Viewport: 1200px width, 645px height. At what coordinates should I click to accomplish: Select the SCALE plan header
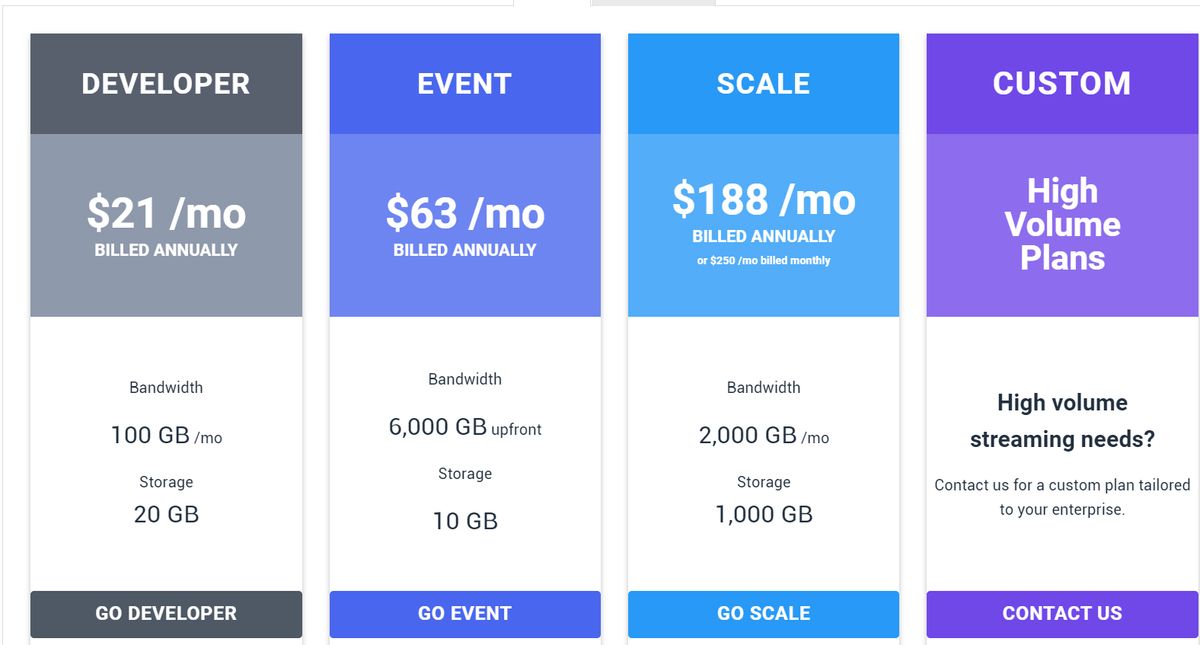coord(763,84)
